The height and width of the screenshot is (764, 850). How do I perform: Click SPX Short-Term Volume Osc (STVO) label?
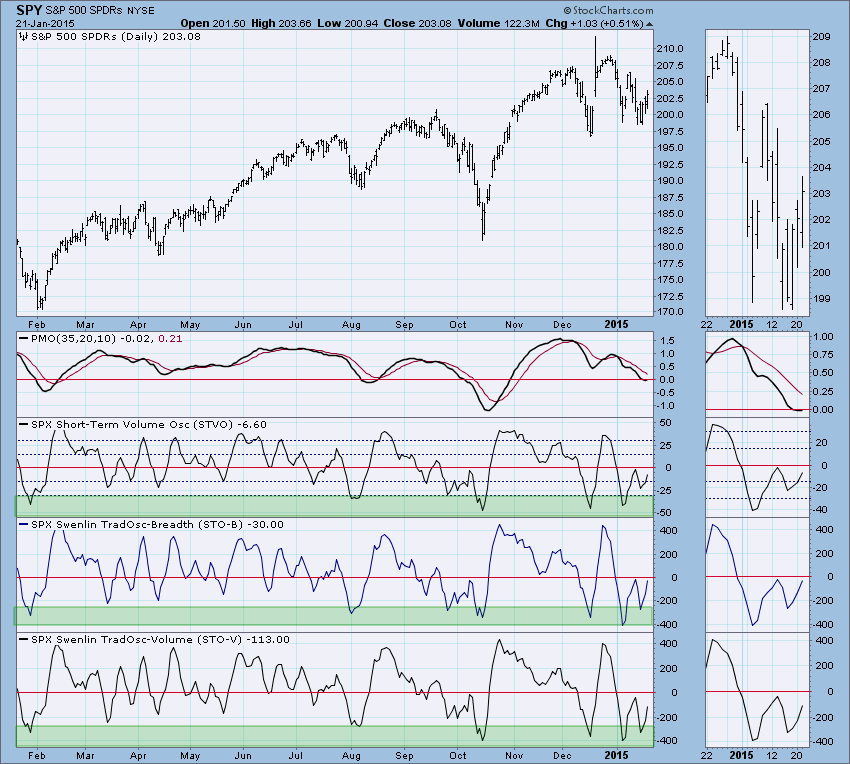[x=132, y=424]
